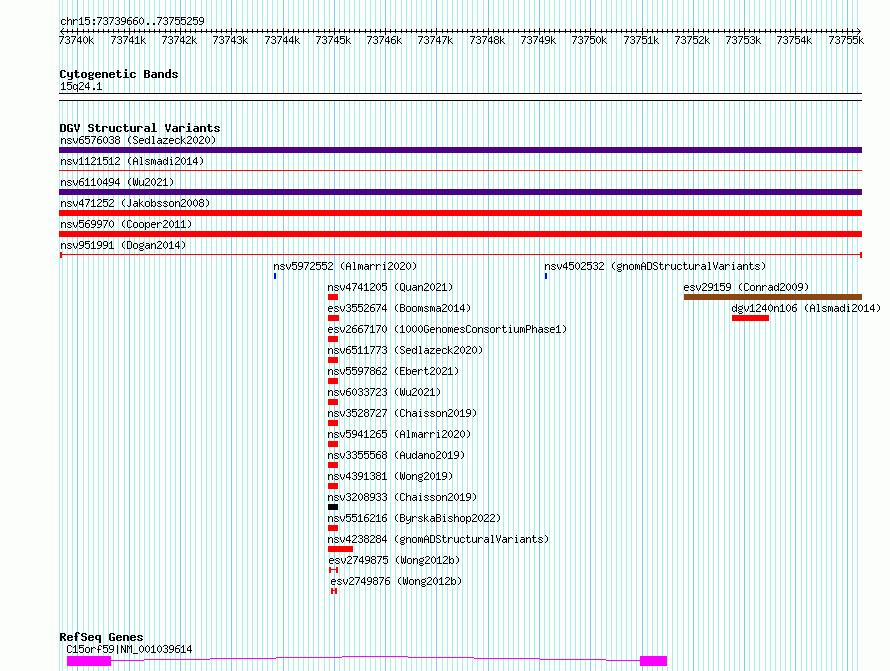Viewport: 890px width, 671px height.
Task: Click the red block under nsv4391381
Action: click(333, 486)
